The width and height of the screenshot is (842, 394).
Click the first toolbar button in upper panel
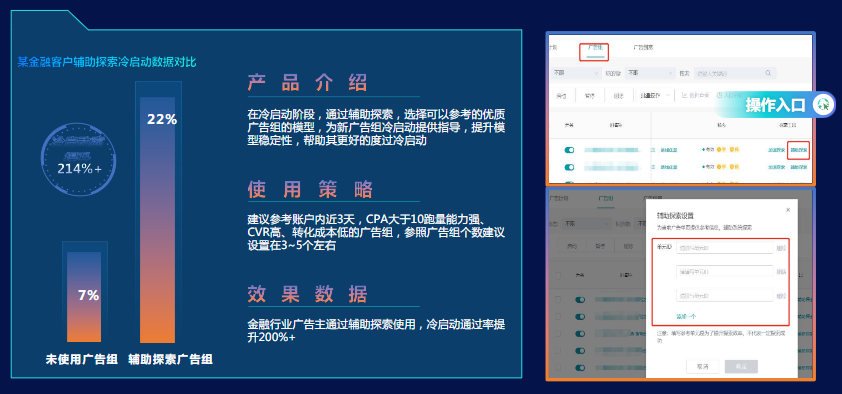pyautogui.click(x=561, y=96)
